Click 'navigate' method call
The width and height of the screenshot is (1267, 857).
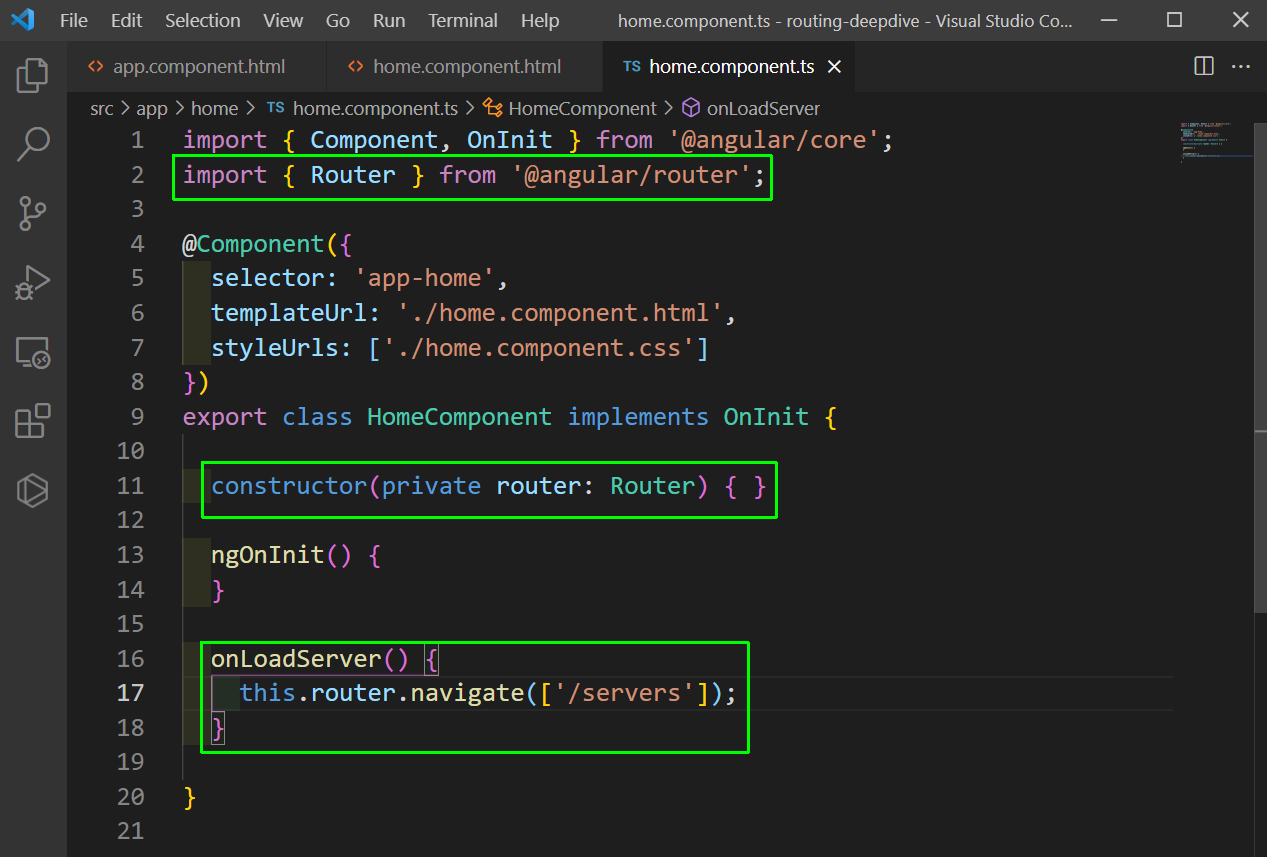point(468,693)
